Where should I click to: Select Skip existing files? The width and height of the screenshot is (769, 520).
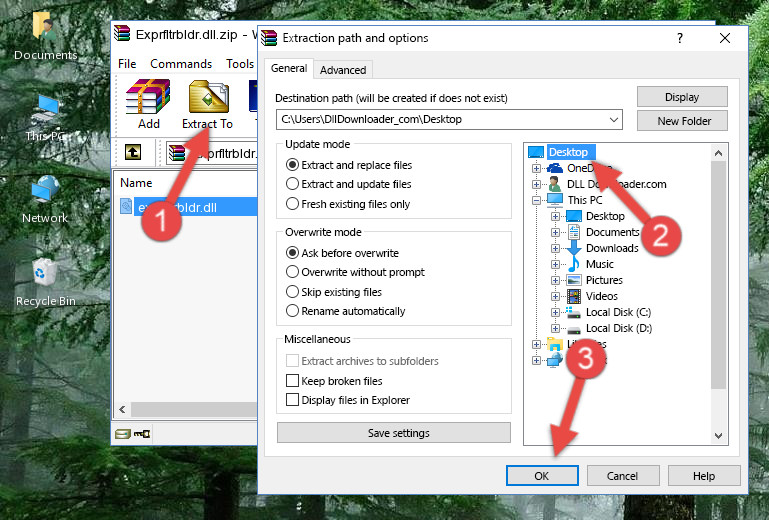292,291
